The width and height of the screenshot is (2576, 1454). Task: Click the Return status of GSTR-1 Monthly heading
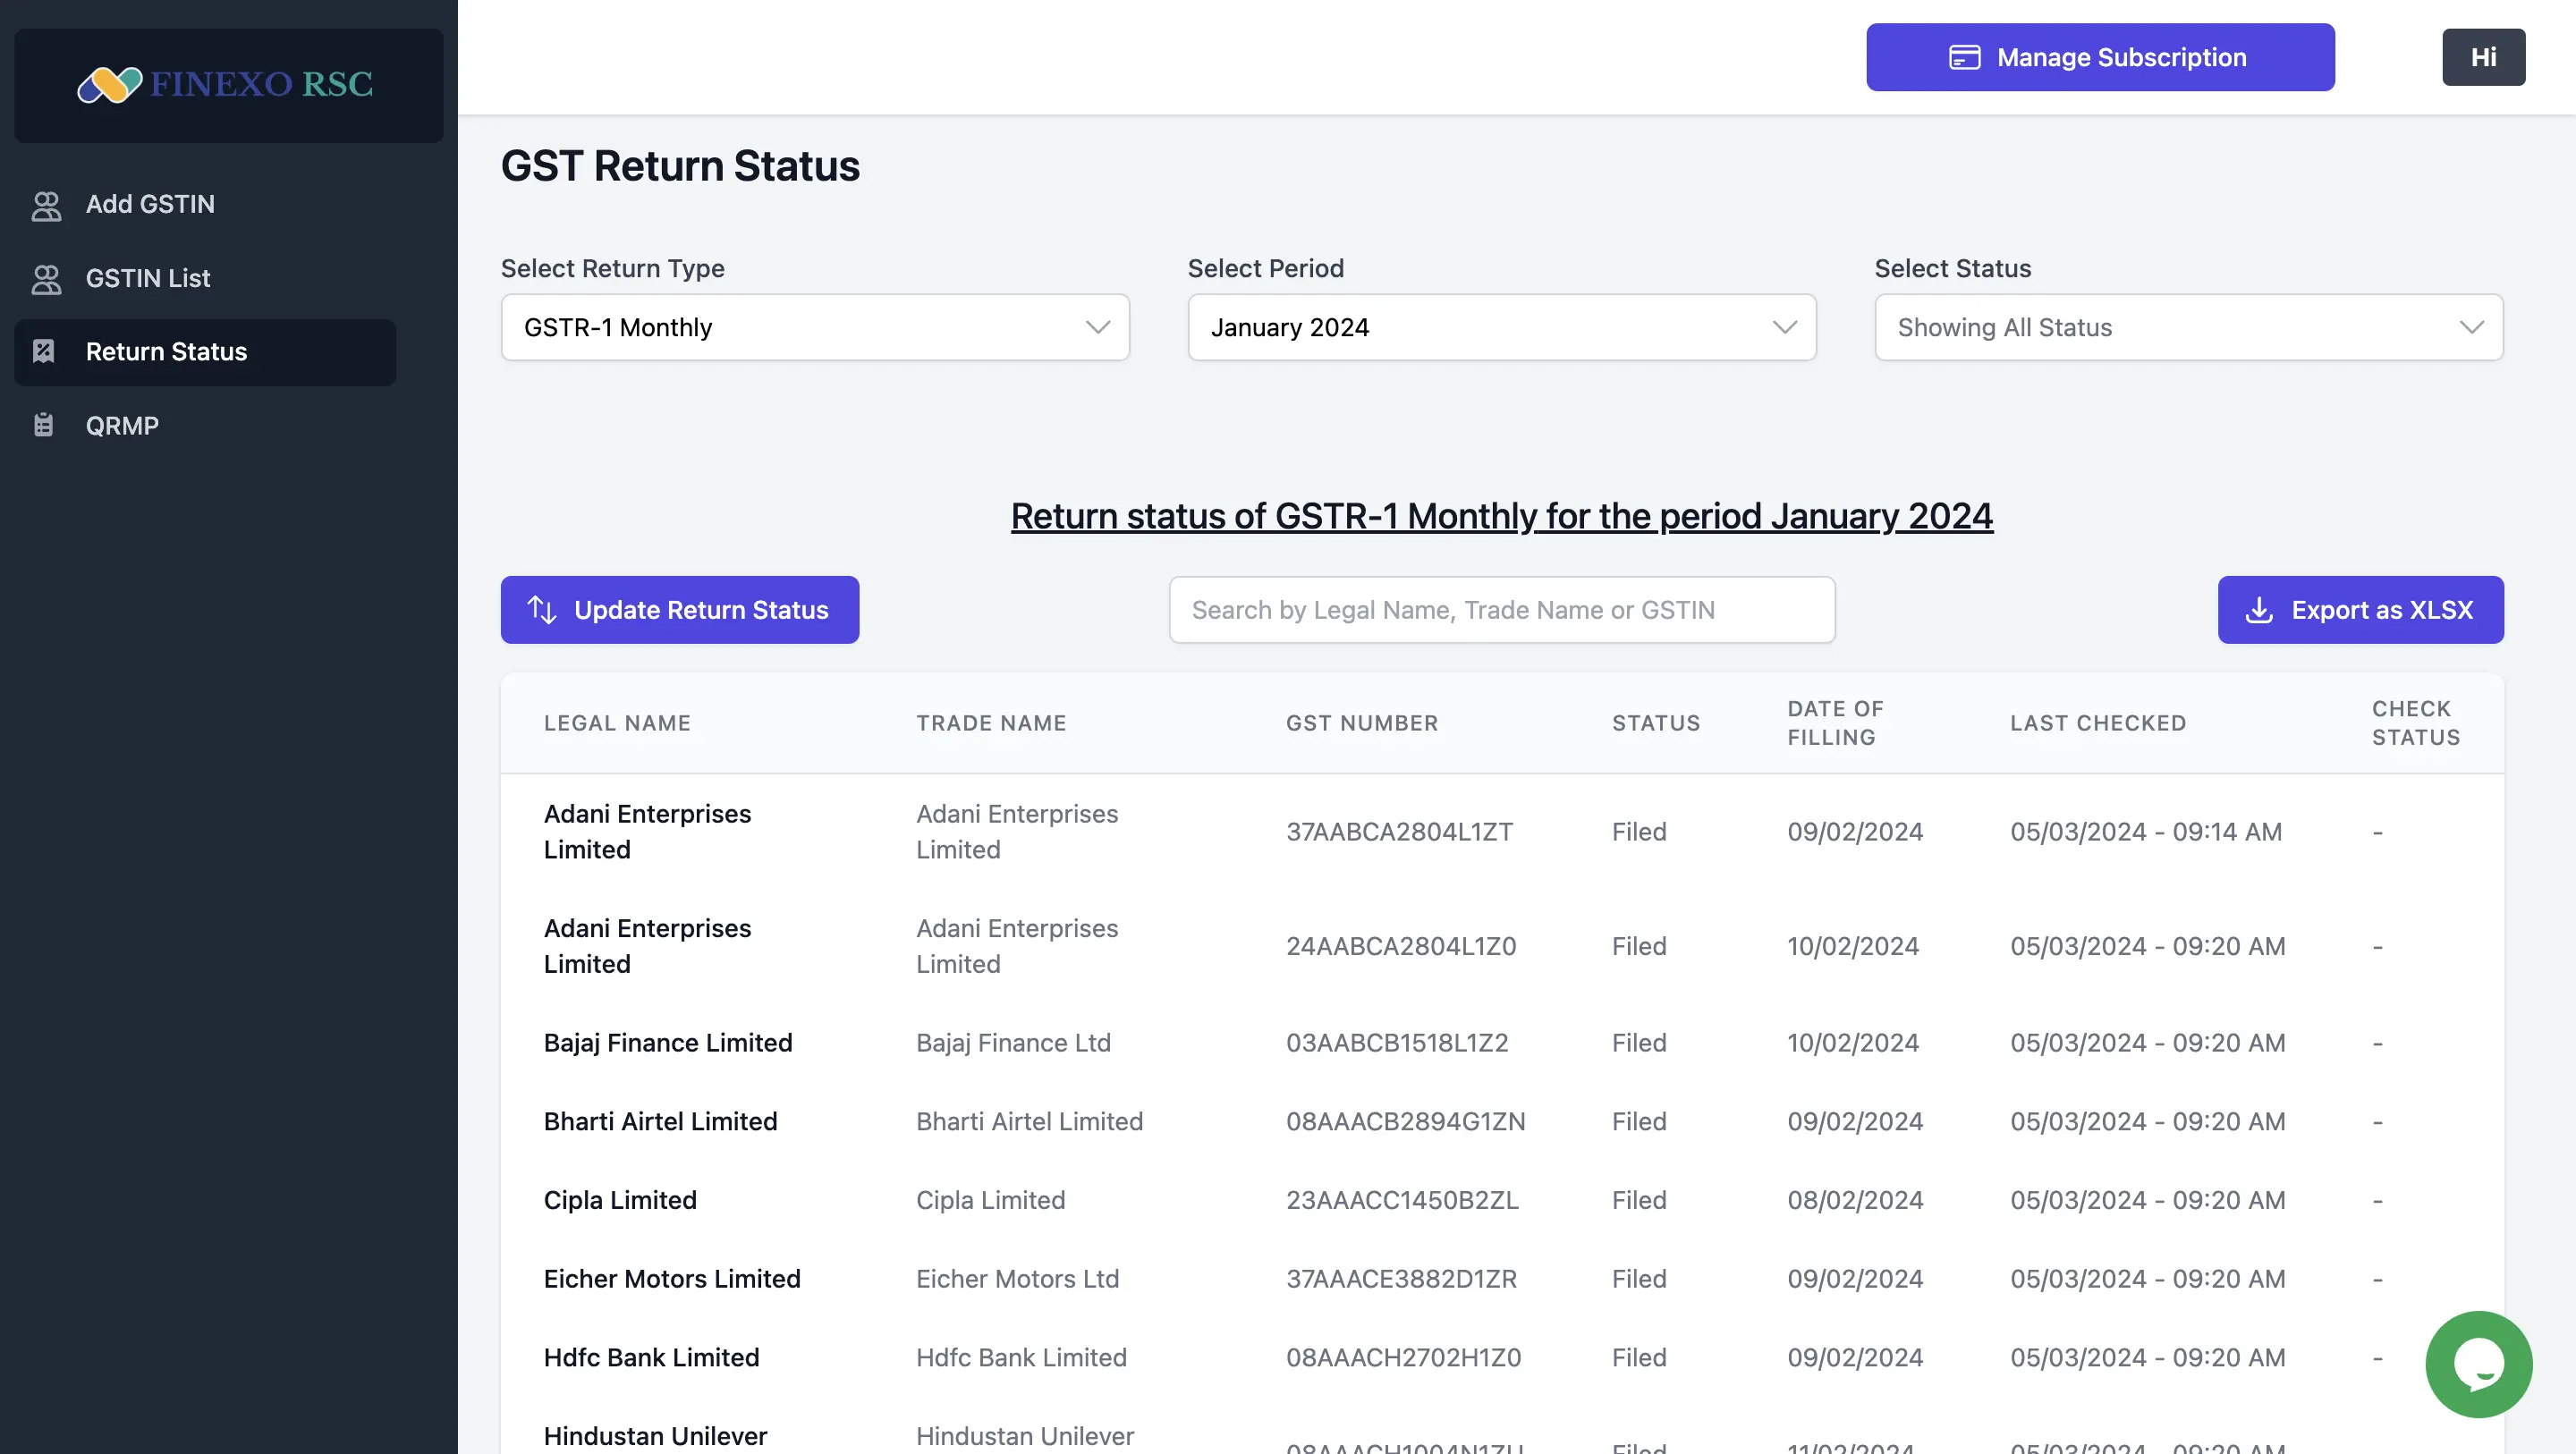pos(1502,516)
